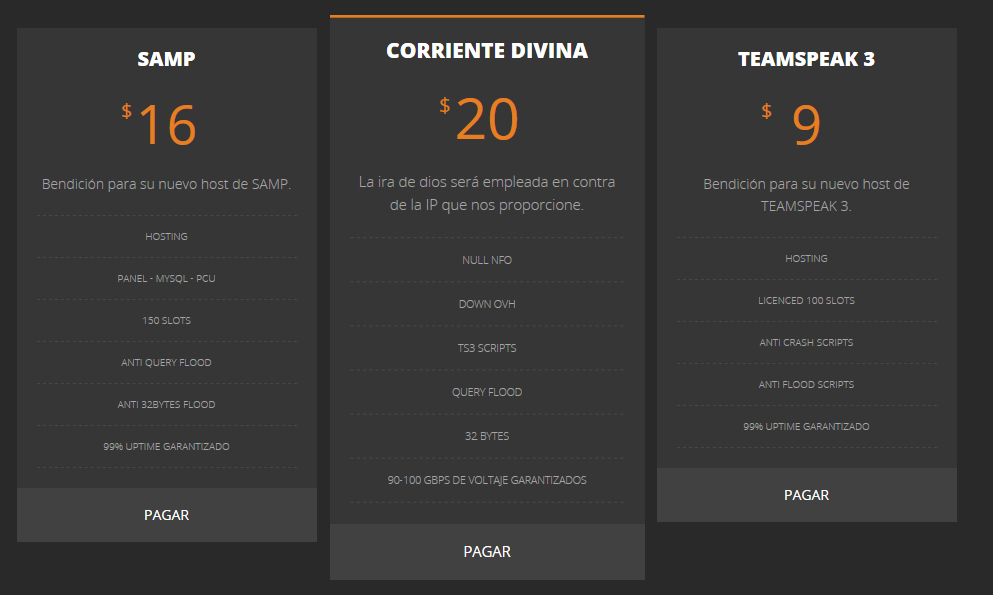Click 'ANTI 32BYTES FLOOD' feature row
This screenshot has width=993, height=595.
coord(167,404)
